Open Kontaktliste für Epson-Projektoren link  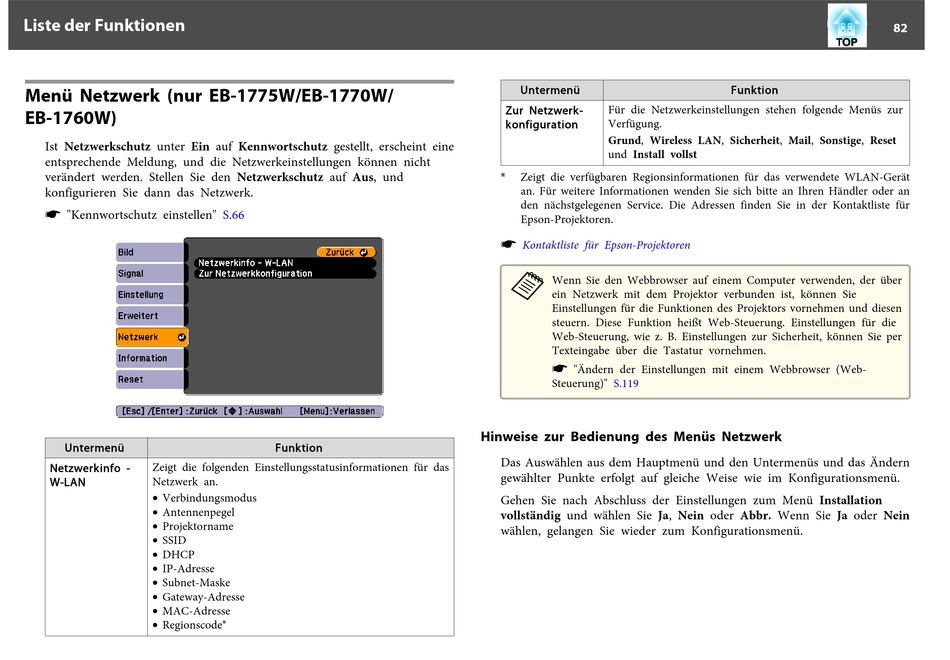click(606, 245)
